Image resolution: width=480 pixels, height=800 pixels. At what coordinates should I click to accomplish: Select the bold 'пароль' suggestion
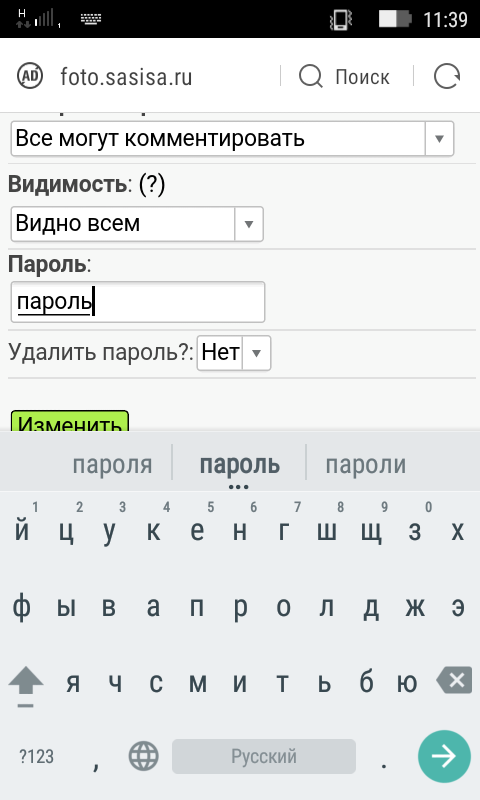click(x=239, y=464)
